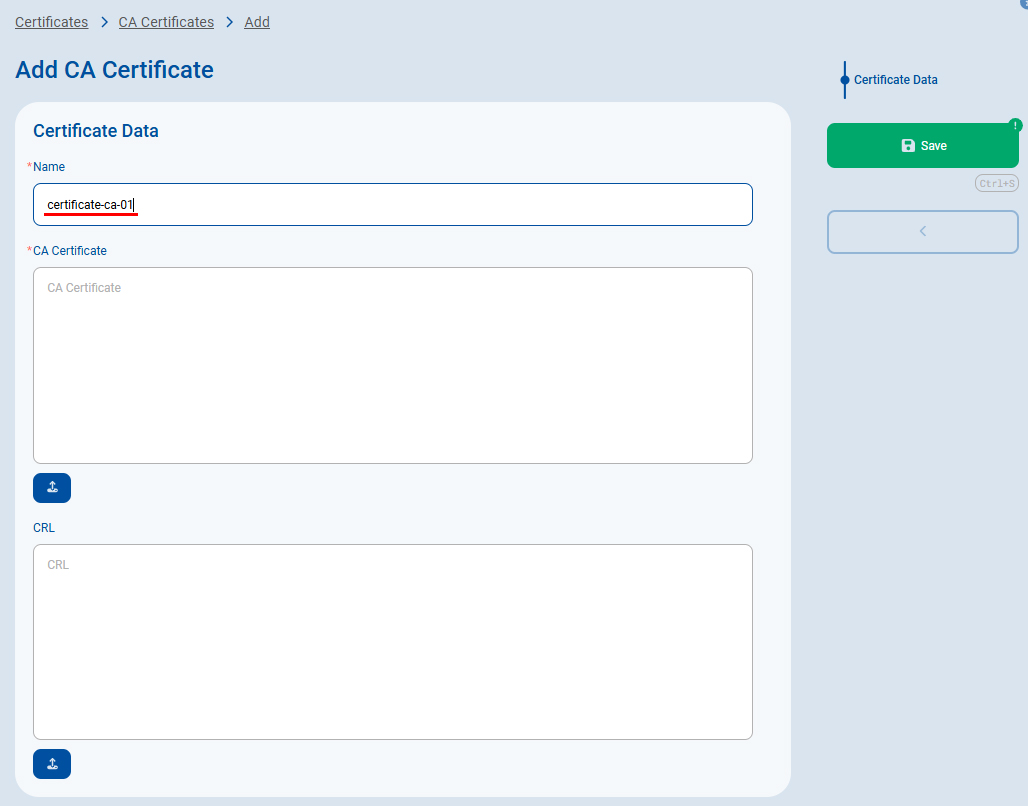Upload a file for the CRL field
Screen dimensions: 1028x806
tap(52, 764)
